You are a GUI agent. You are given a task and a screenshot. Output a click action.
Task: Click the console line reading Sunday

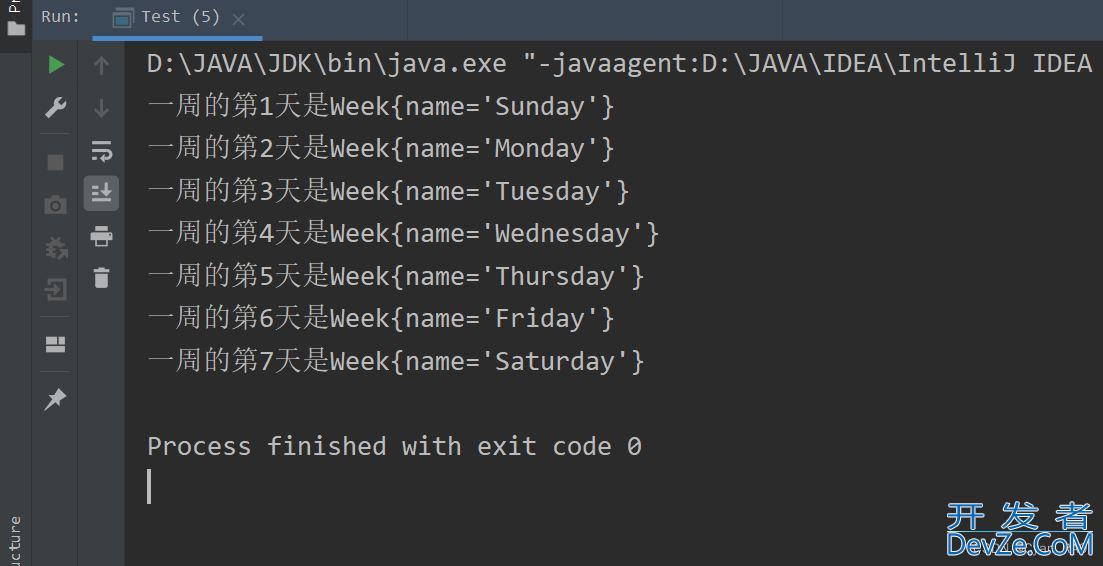click(381, 107)
